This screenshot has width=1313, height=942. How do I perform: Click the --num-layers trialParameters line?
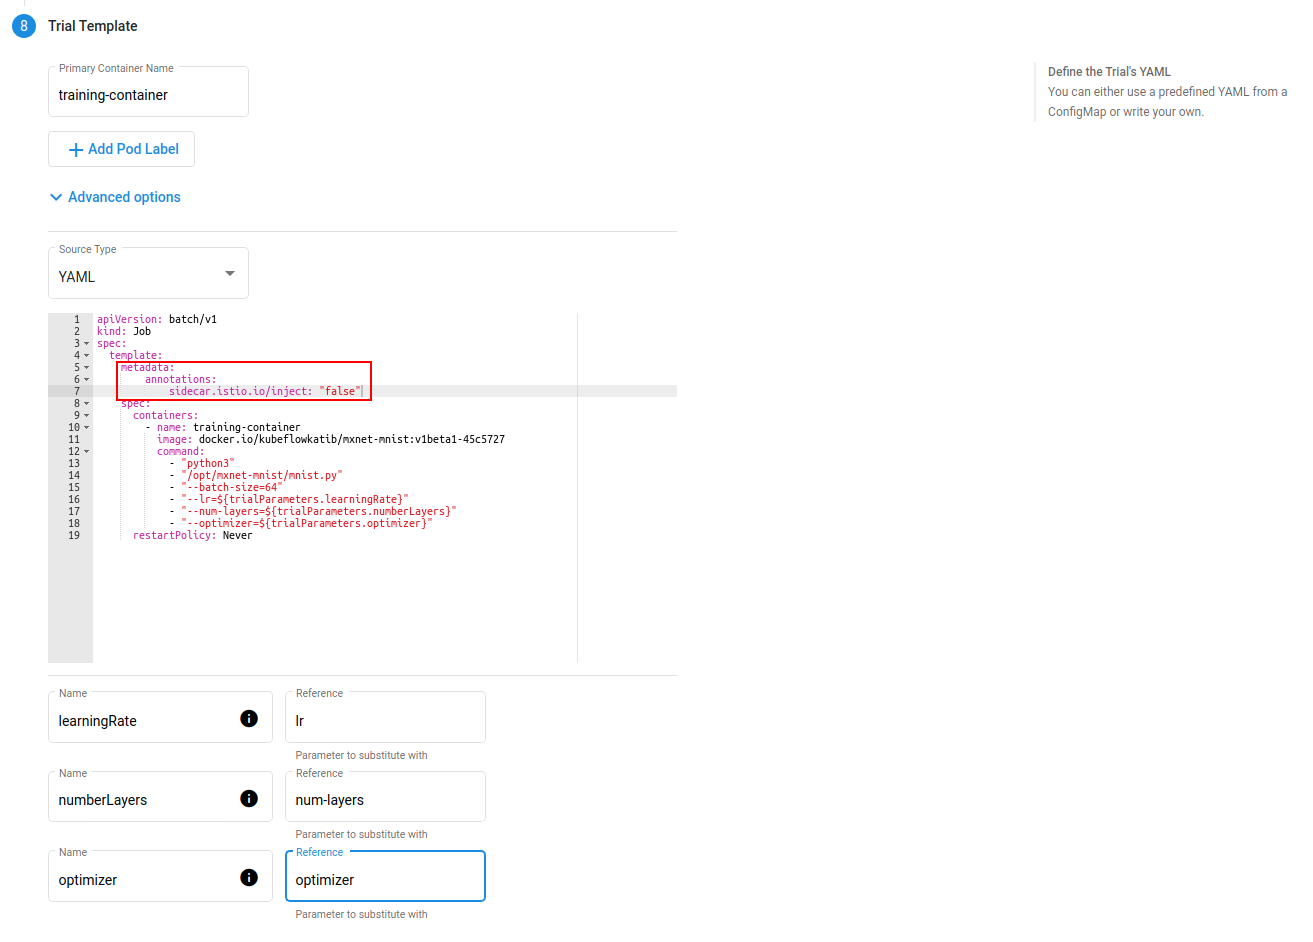[313, 512]
